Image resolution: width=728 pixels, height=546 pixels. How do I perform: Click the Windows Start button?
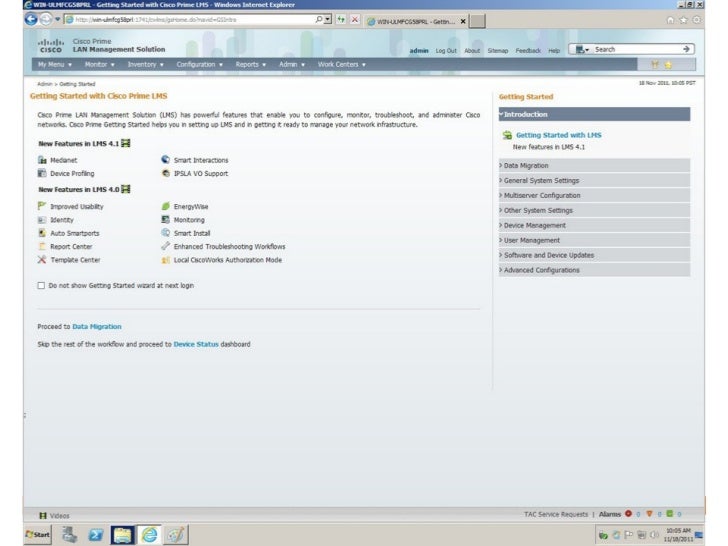(x=37, y=535)
